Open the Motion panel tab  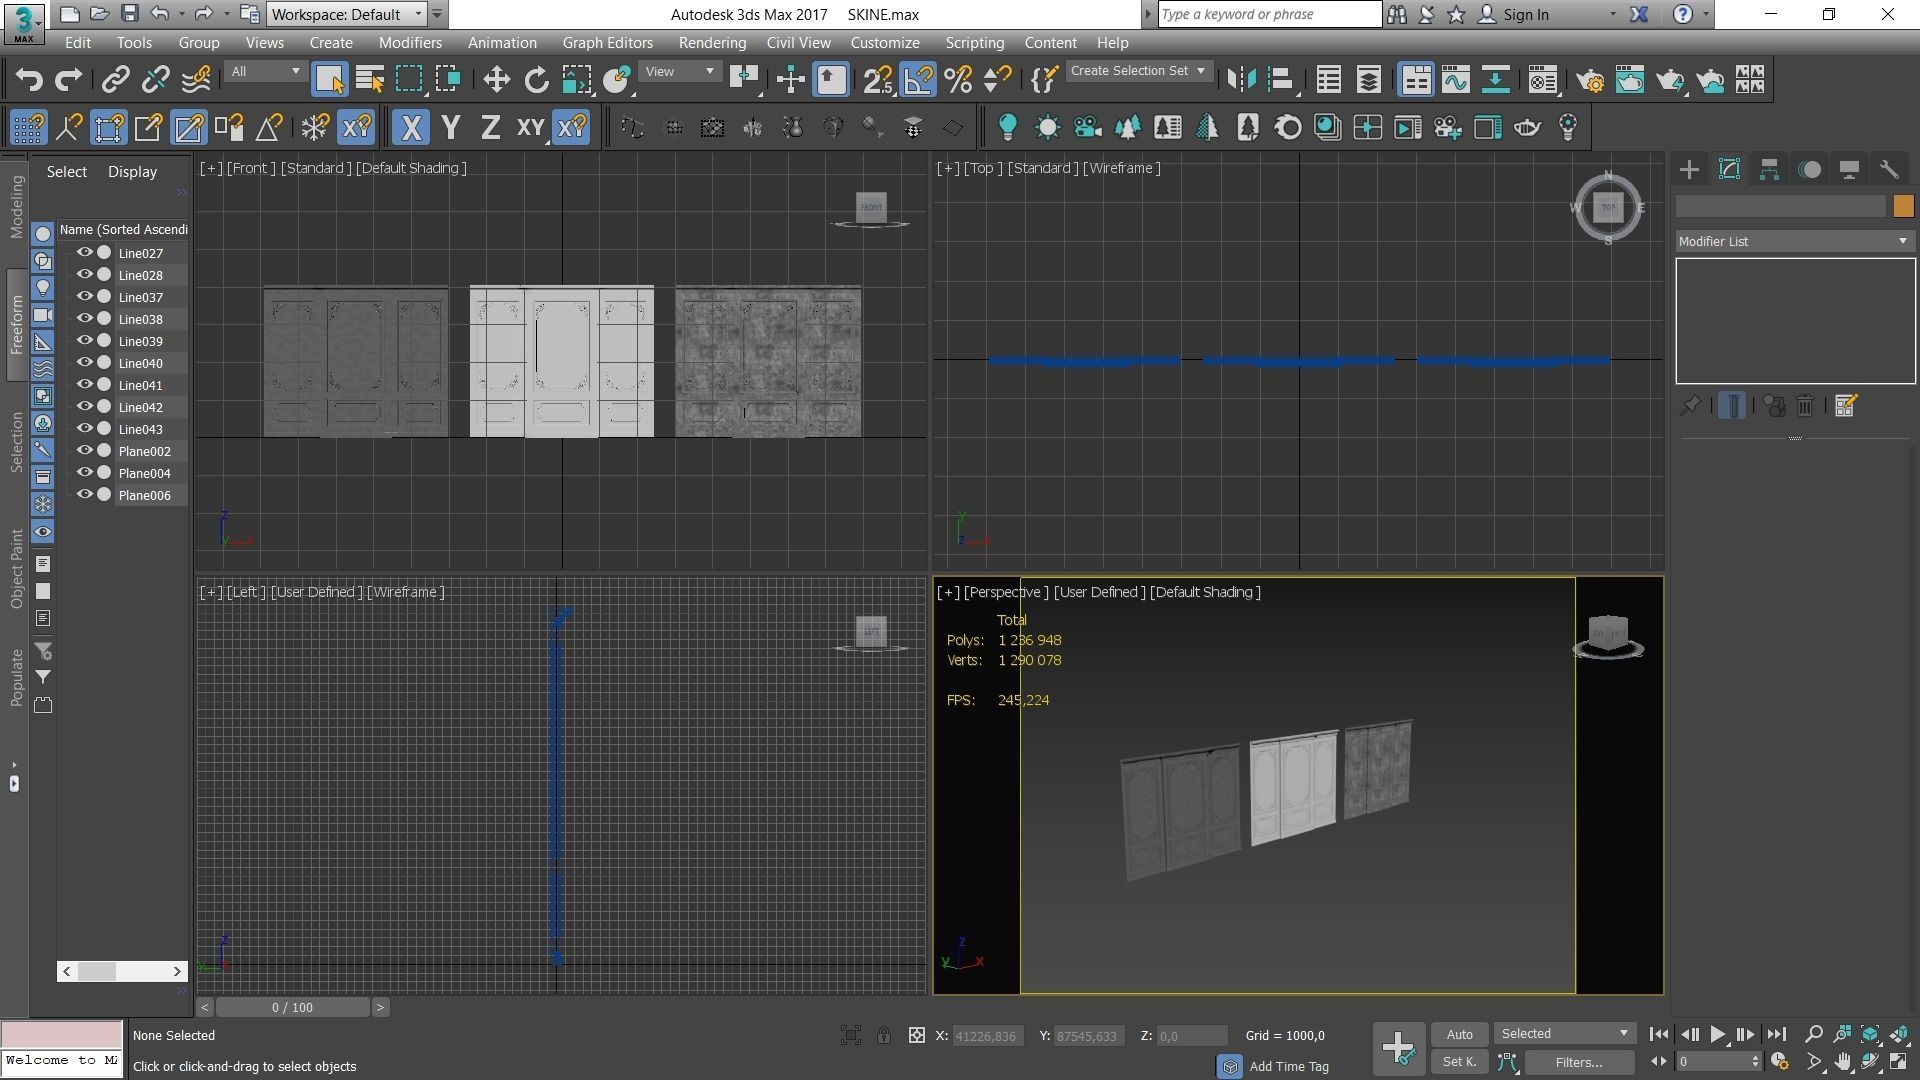[x=1809, y=169]
